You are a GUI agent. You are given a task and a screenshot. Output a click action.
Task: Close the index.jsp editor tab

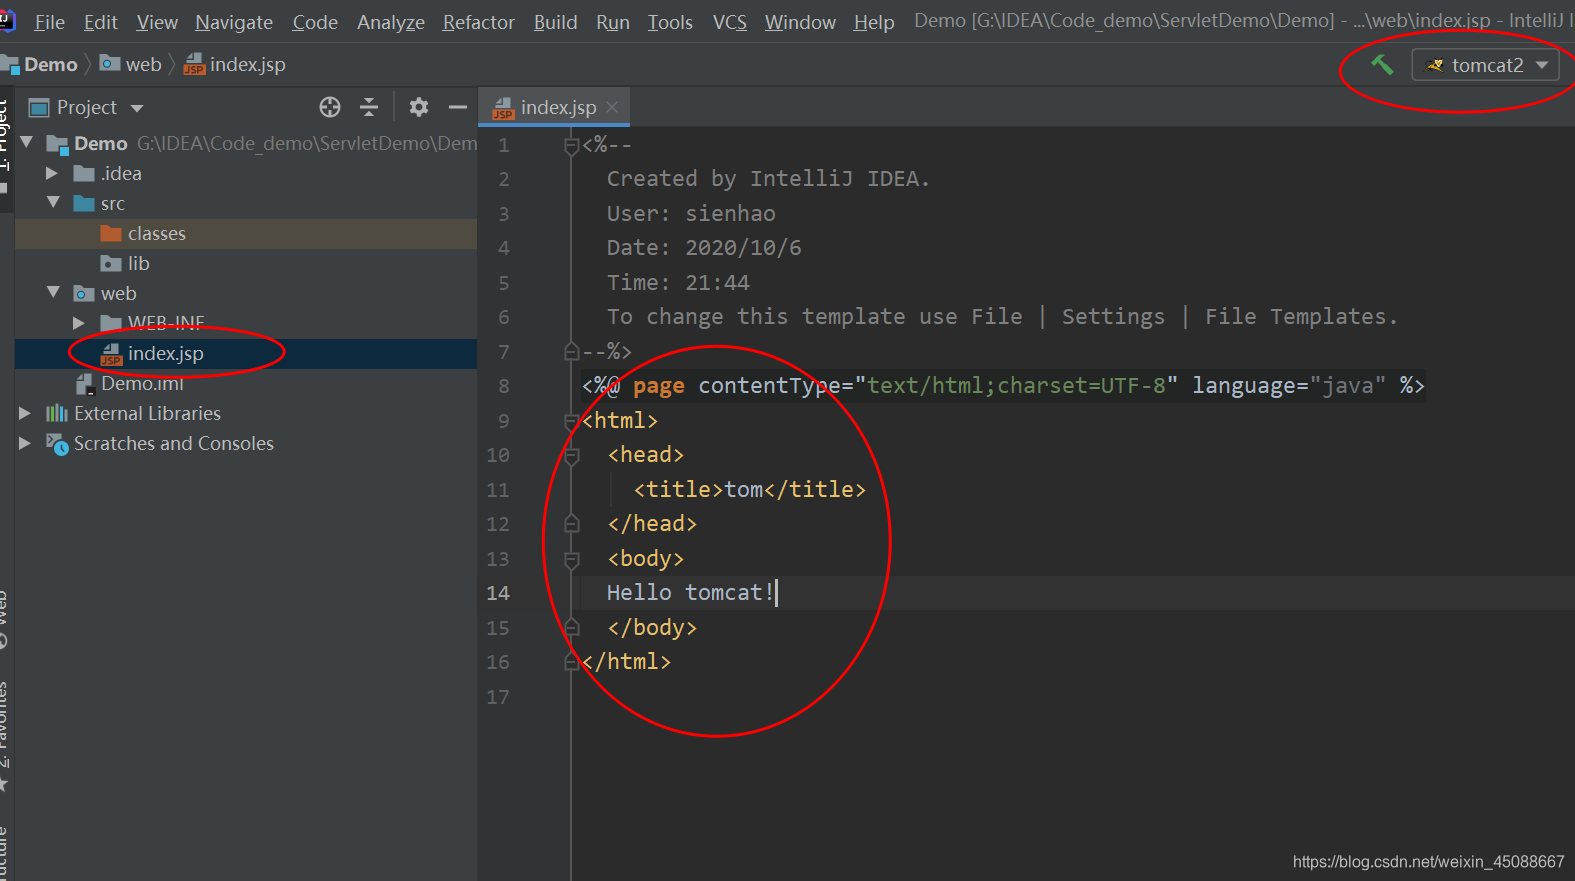click(x=612, y=107)
